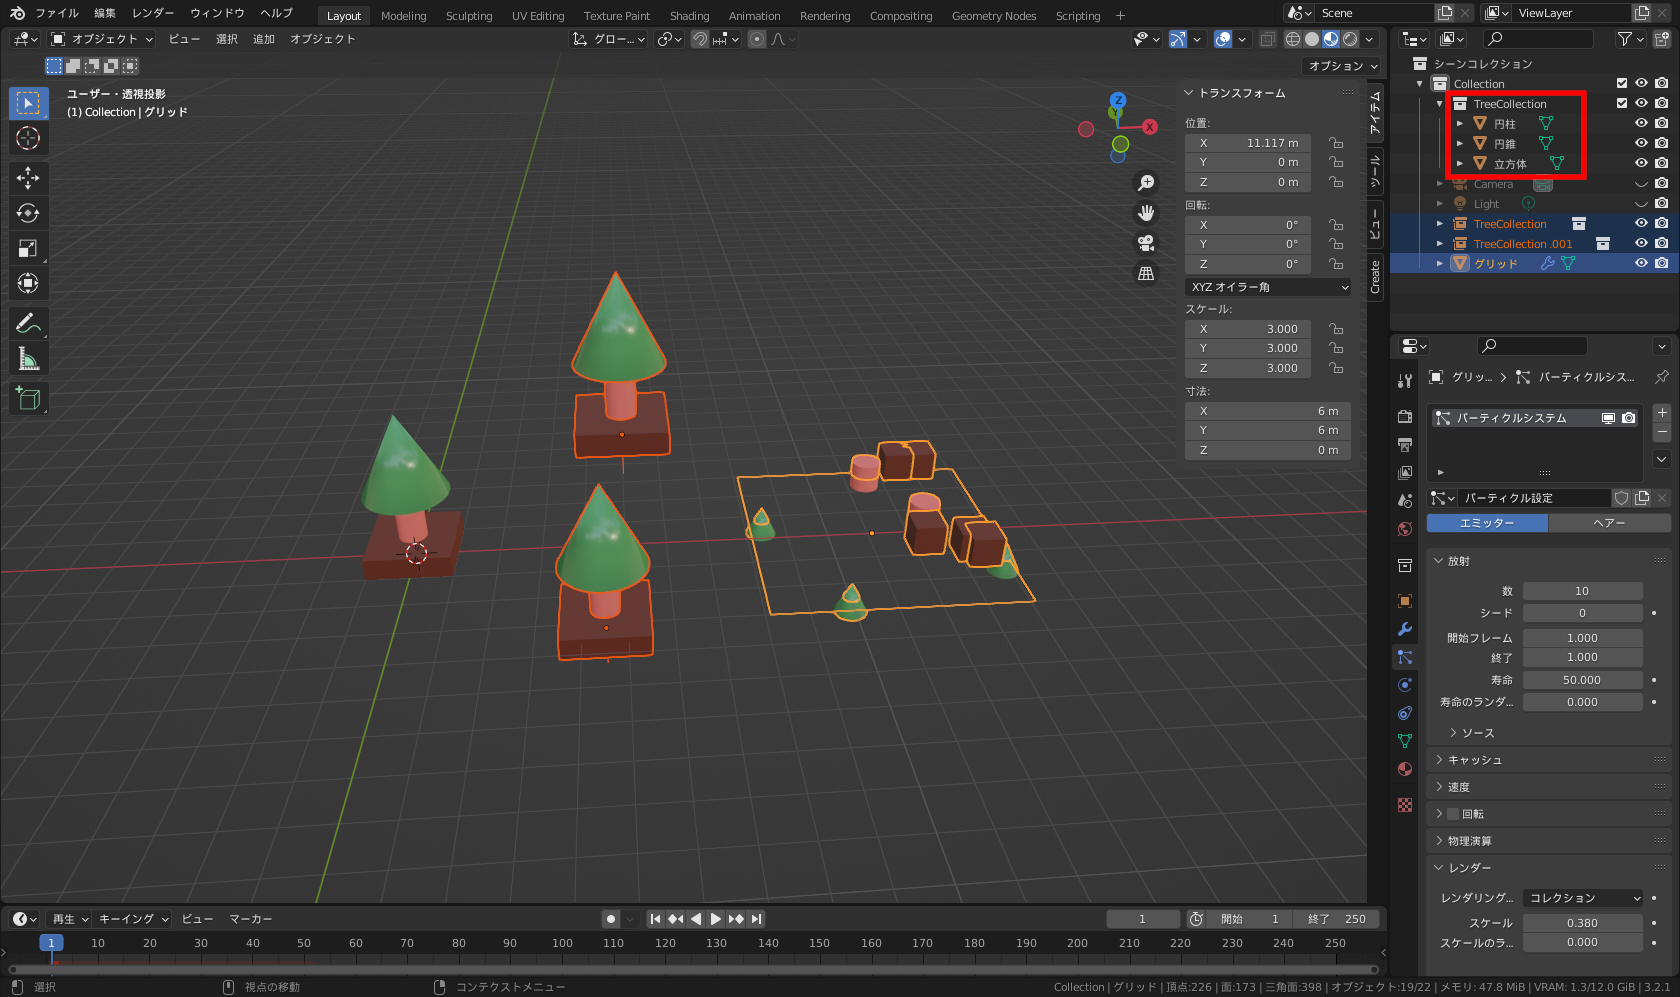Enable the 回転 checkbox in particle settings
The width and height of the screenshot is (1680, 997).
click(1453, 814)
